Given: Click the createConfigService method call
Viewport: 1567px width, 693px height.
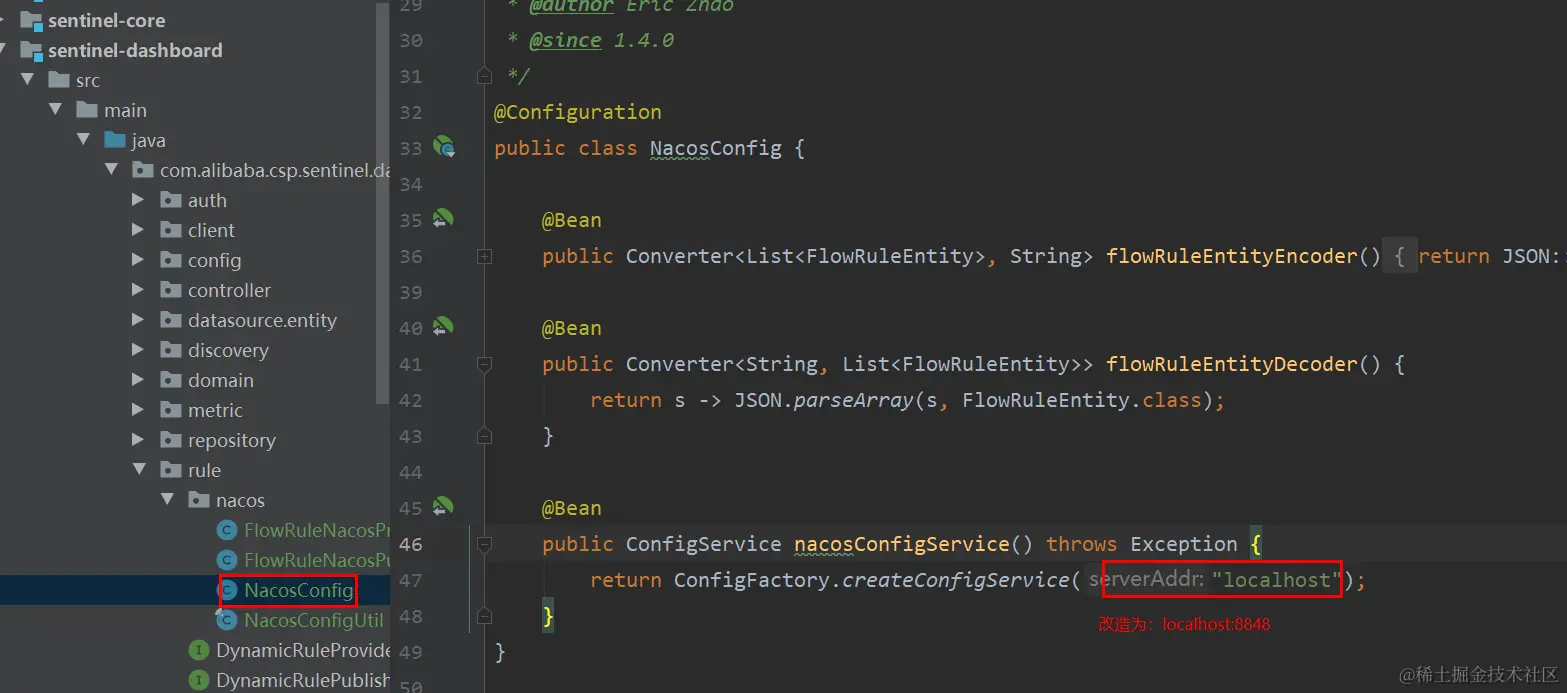Looking at the screenshot, I should (x=957, y=580).
